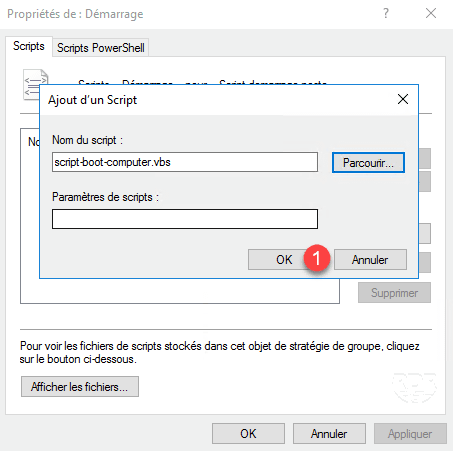Click the red numbered 1 badge
The image size is (453, 451).
coord(317,258)
